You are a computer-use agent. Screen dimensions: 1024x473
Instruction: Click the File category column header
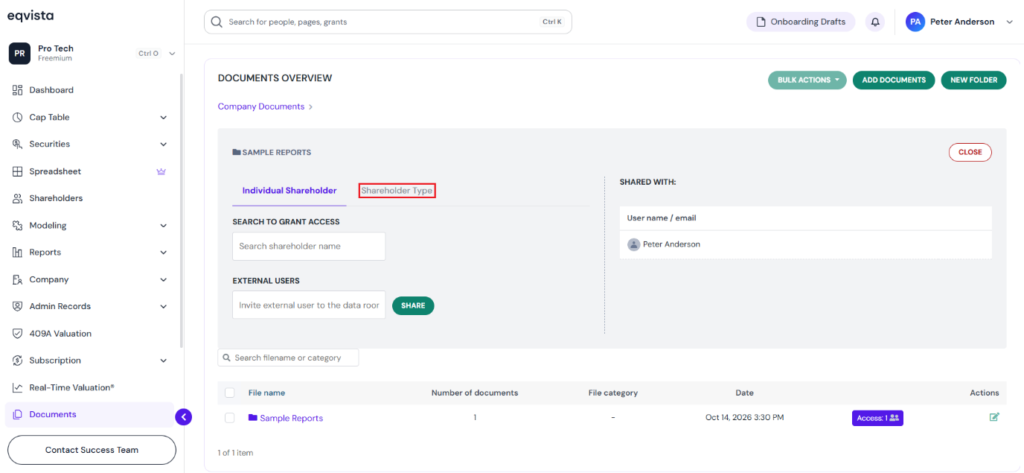point(613,393)
